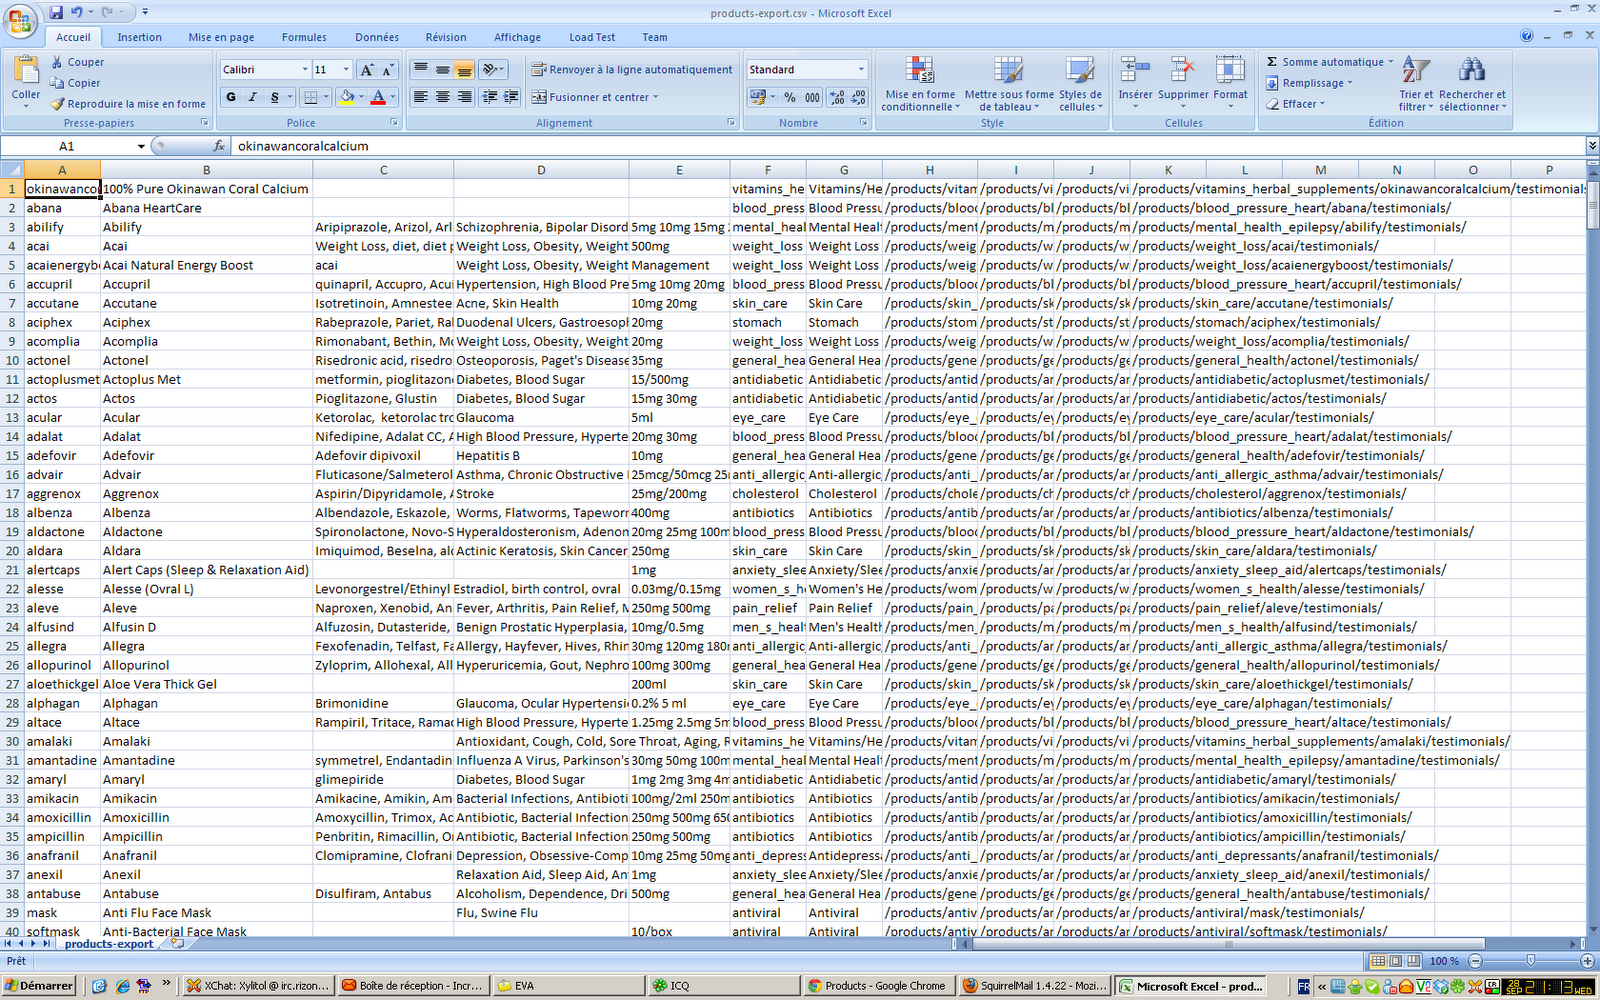This screenshot has width=1600, height=1000.
Task: Toggle center horizontal alignment
Action: click(x=443, y=97)
